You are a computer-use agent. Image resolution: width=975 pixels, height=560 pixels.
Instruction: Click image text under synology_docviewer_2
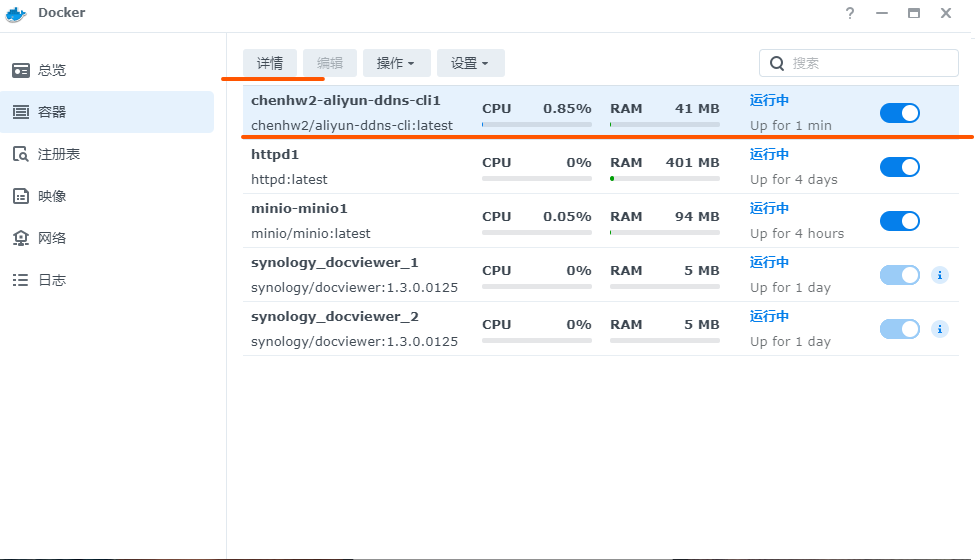[354, 342]
